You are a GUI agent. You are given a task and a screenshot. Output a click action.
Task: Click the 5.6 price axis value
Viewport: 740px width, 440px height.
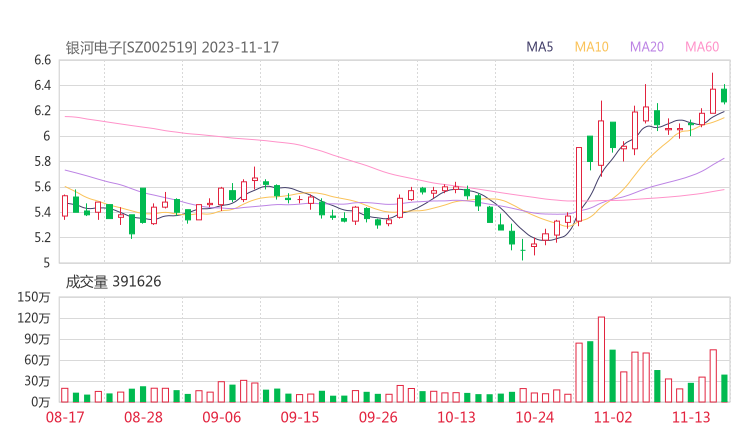tap(42, 187)
